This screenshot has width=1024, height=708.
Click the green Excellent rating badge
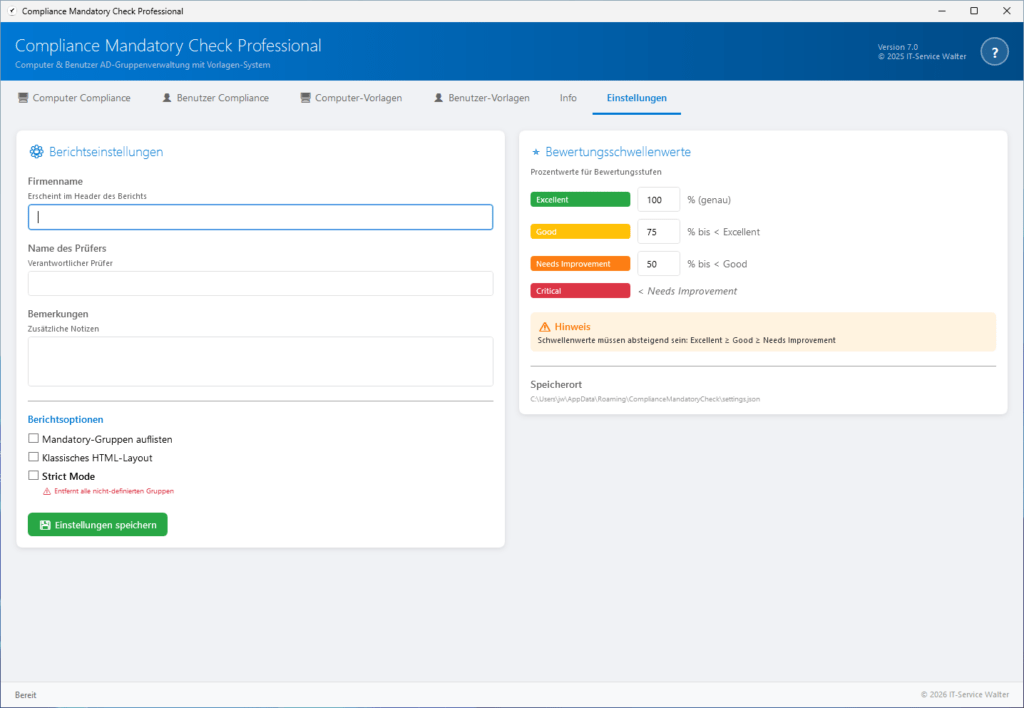(580, 199)
